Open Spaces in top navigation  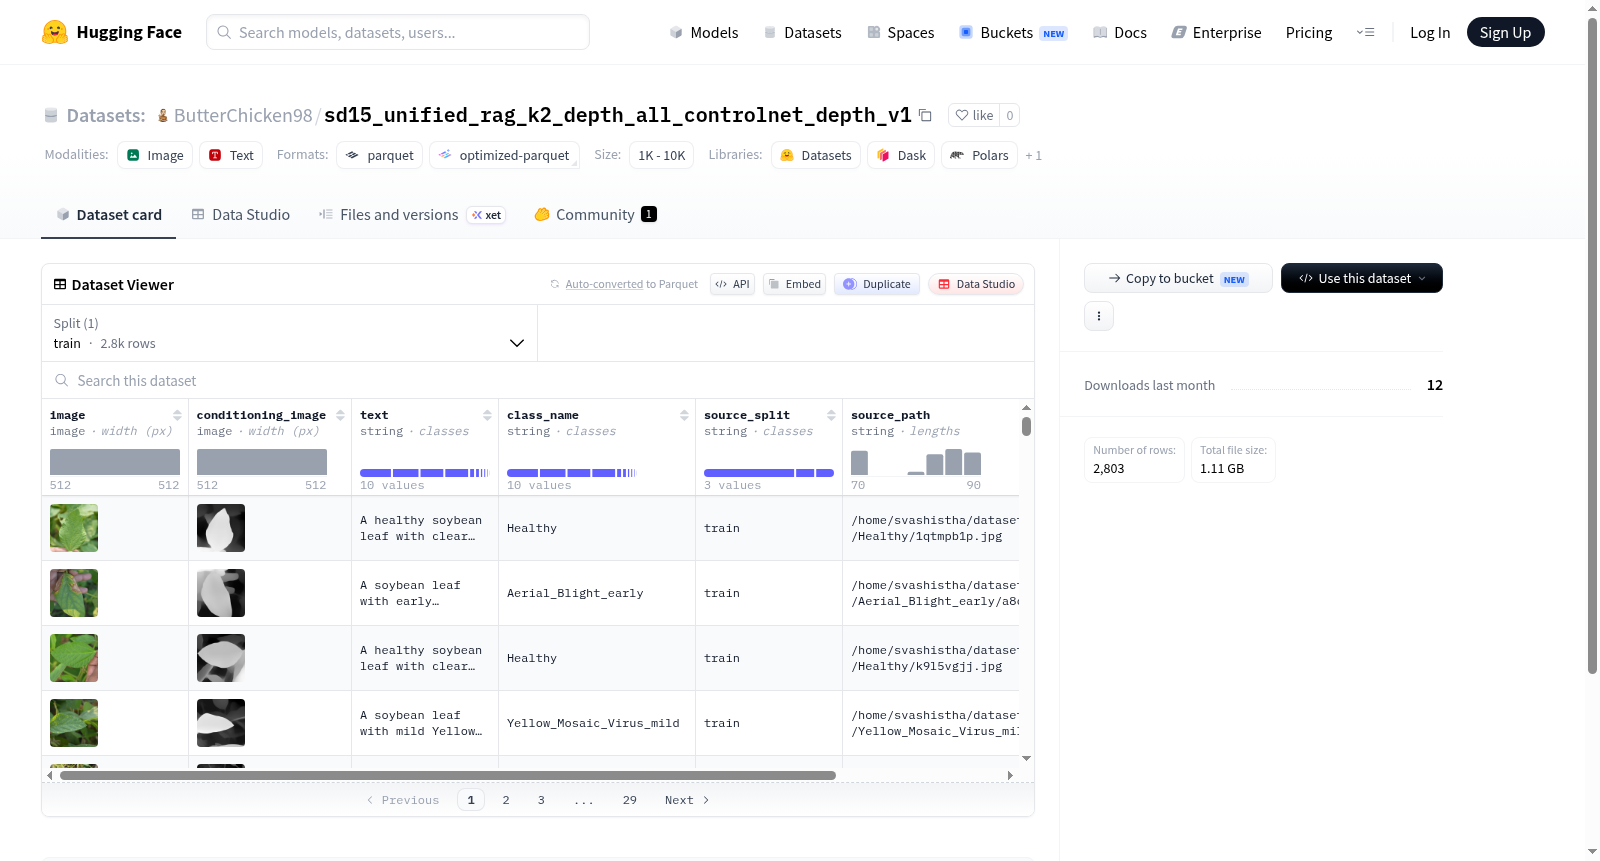point(900,32)
